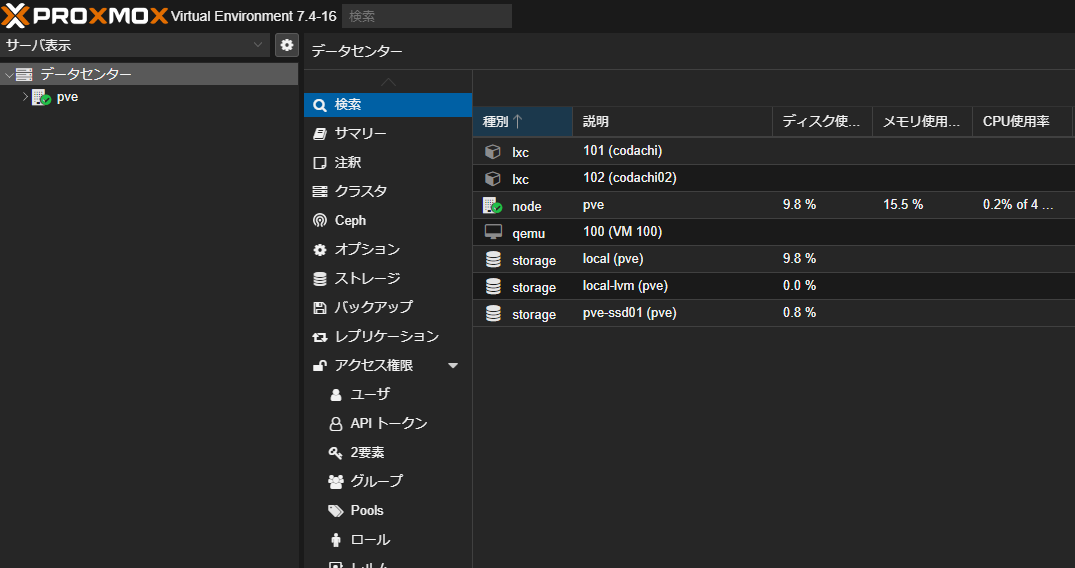Click the note icon beside 注釈
Viewport: 1075px width, 568px height.
[319, 163]
